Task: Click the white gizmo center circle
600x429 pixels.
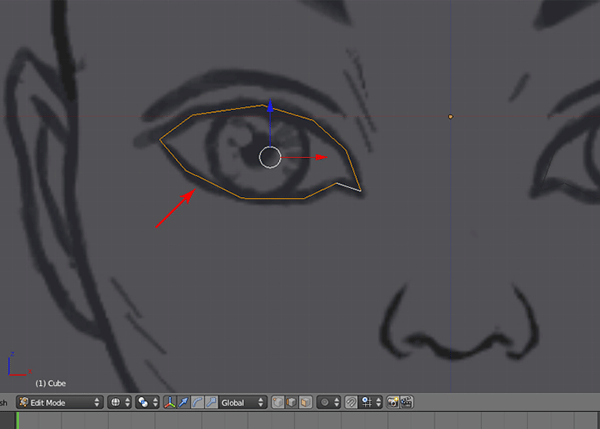Action: [x=270, y=157]
